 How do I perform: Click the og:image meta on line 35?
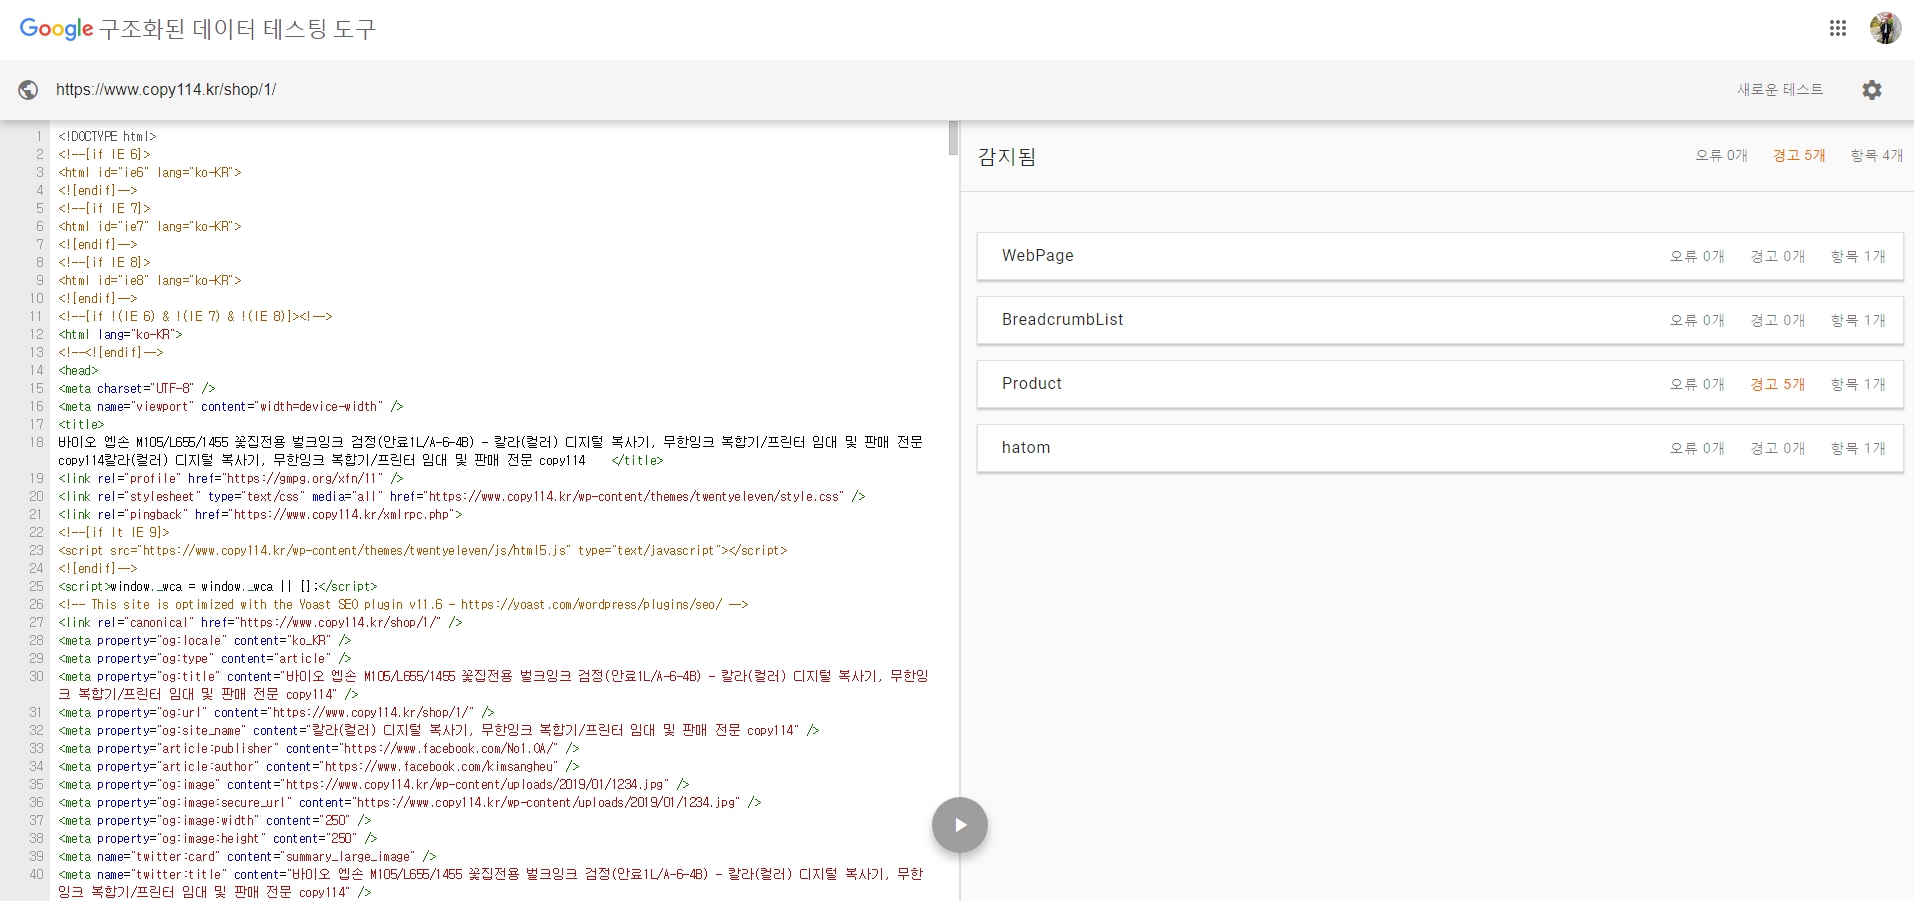point(373,784)
